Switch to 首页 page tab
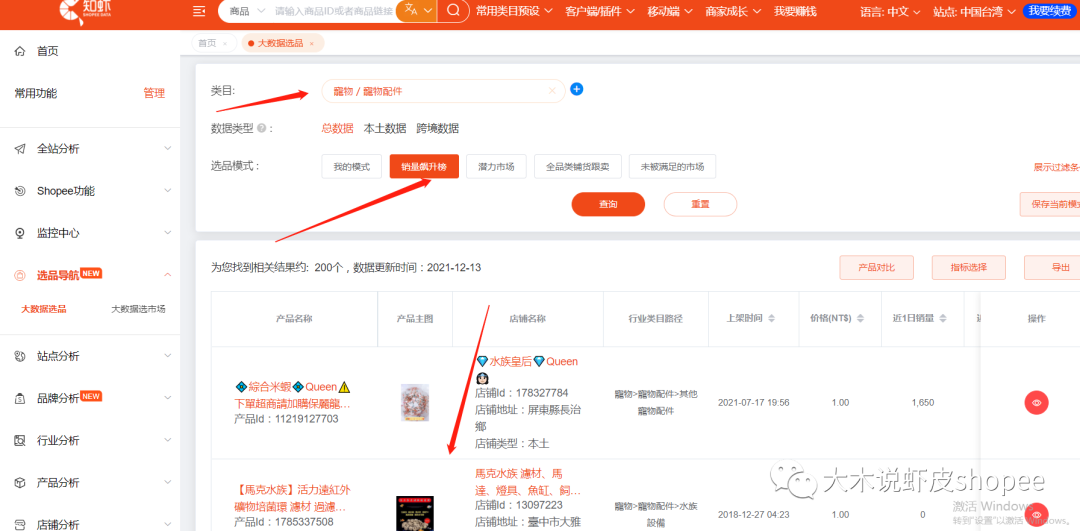Screen dimensions: 1080x531 click(214, 43)
